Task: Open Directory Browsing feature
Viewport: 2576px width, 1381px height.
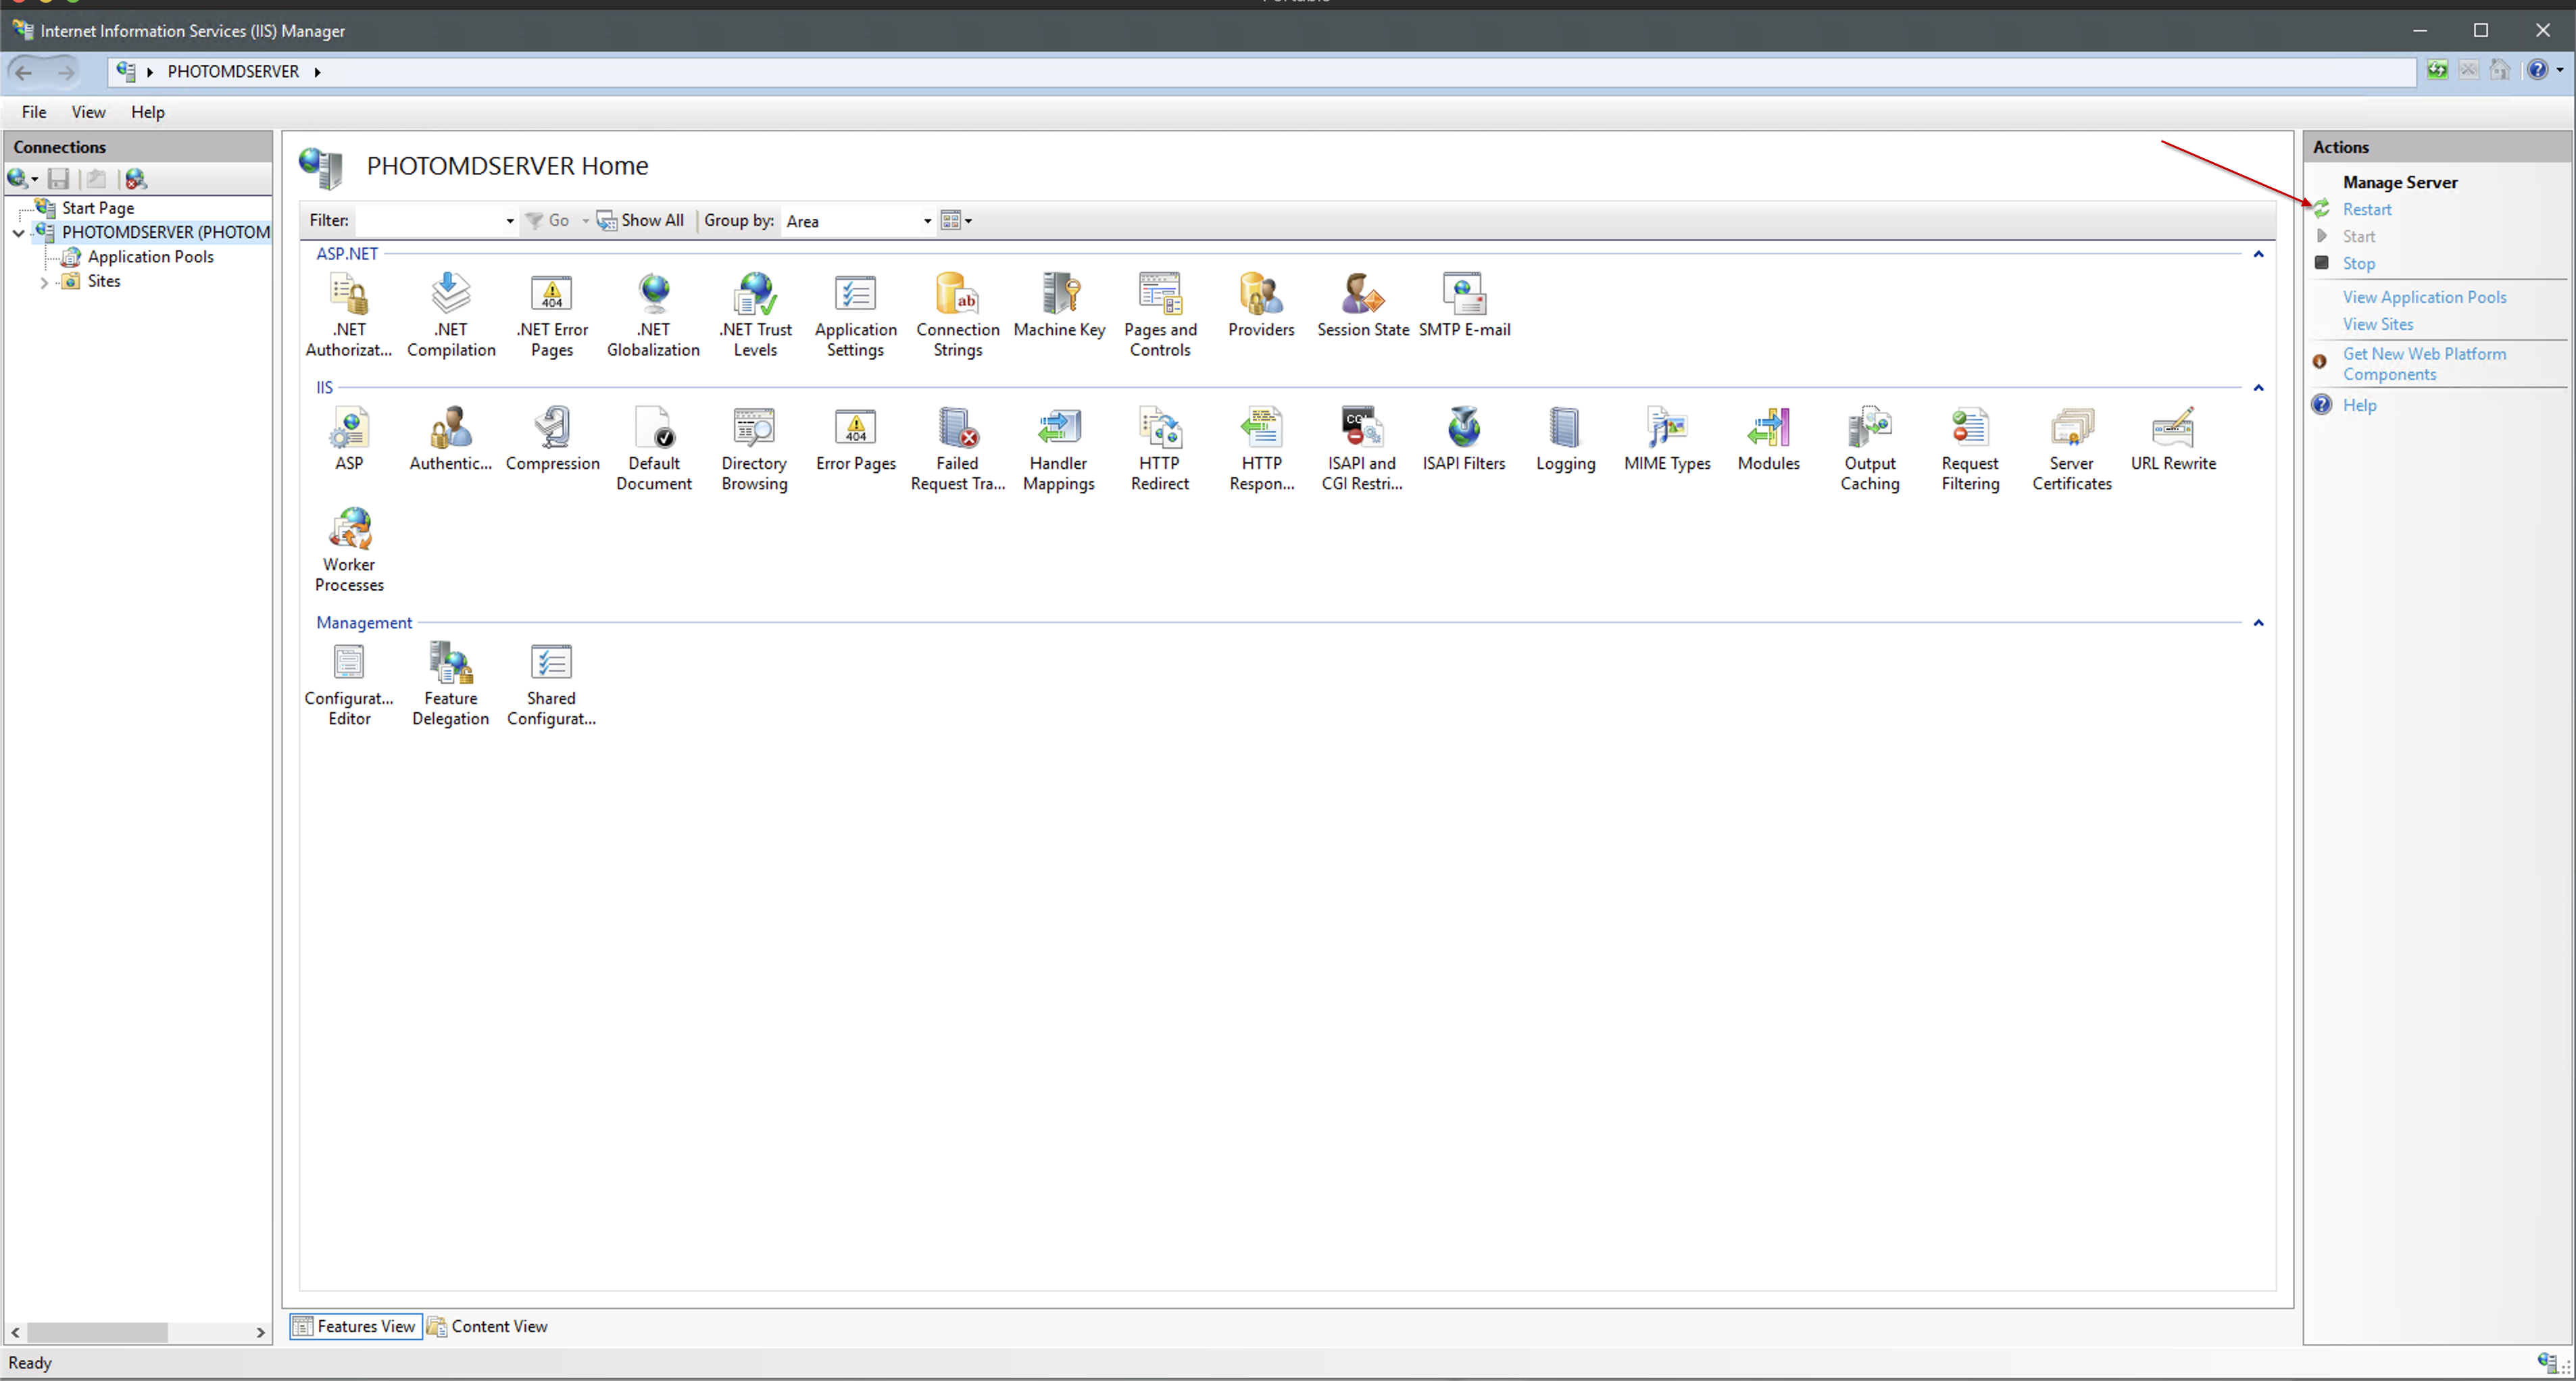Action: coord(754,448)
